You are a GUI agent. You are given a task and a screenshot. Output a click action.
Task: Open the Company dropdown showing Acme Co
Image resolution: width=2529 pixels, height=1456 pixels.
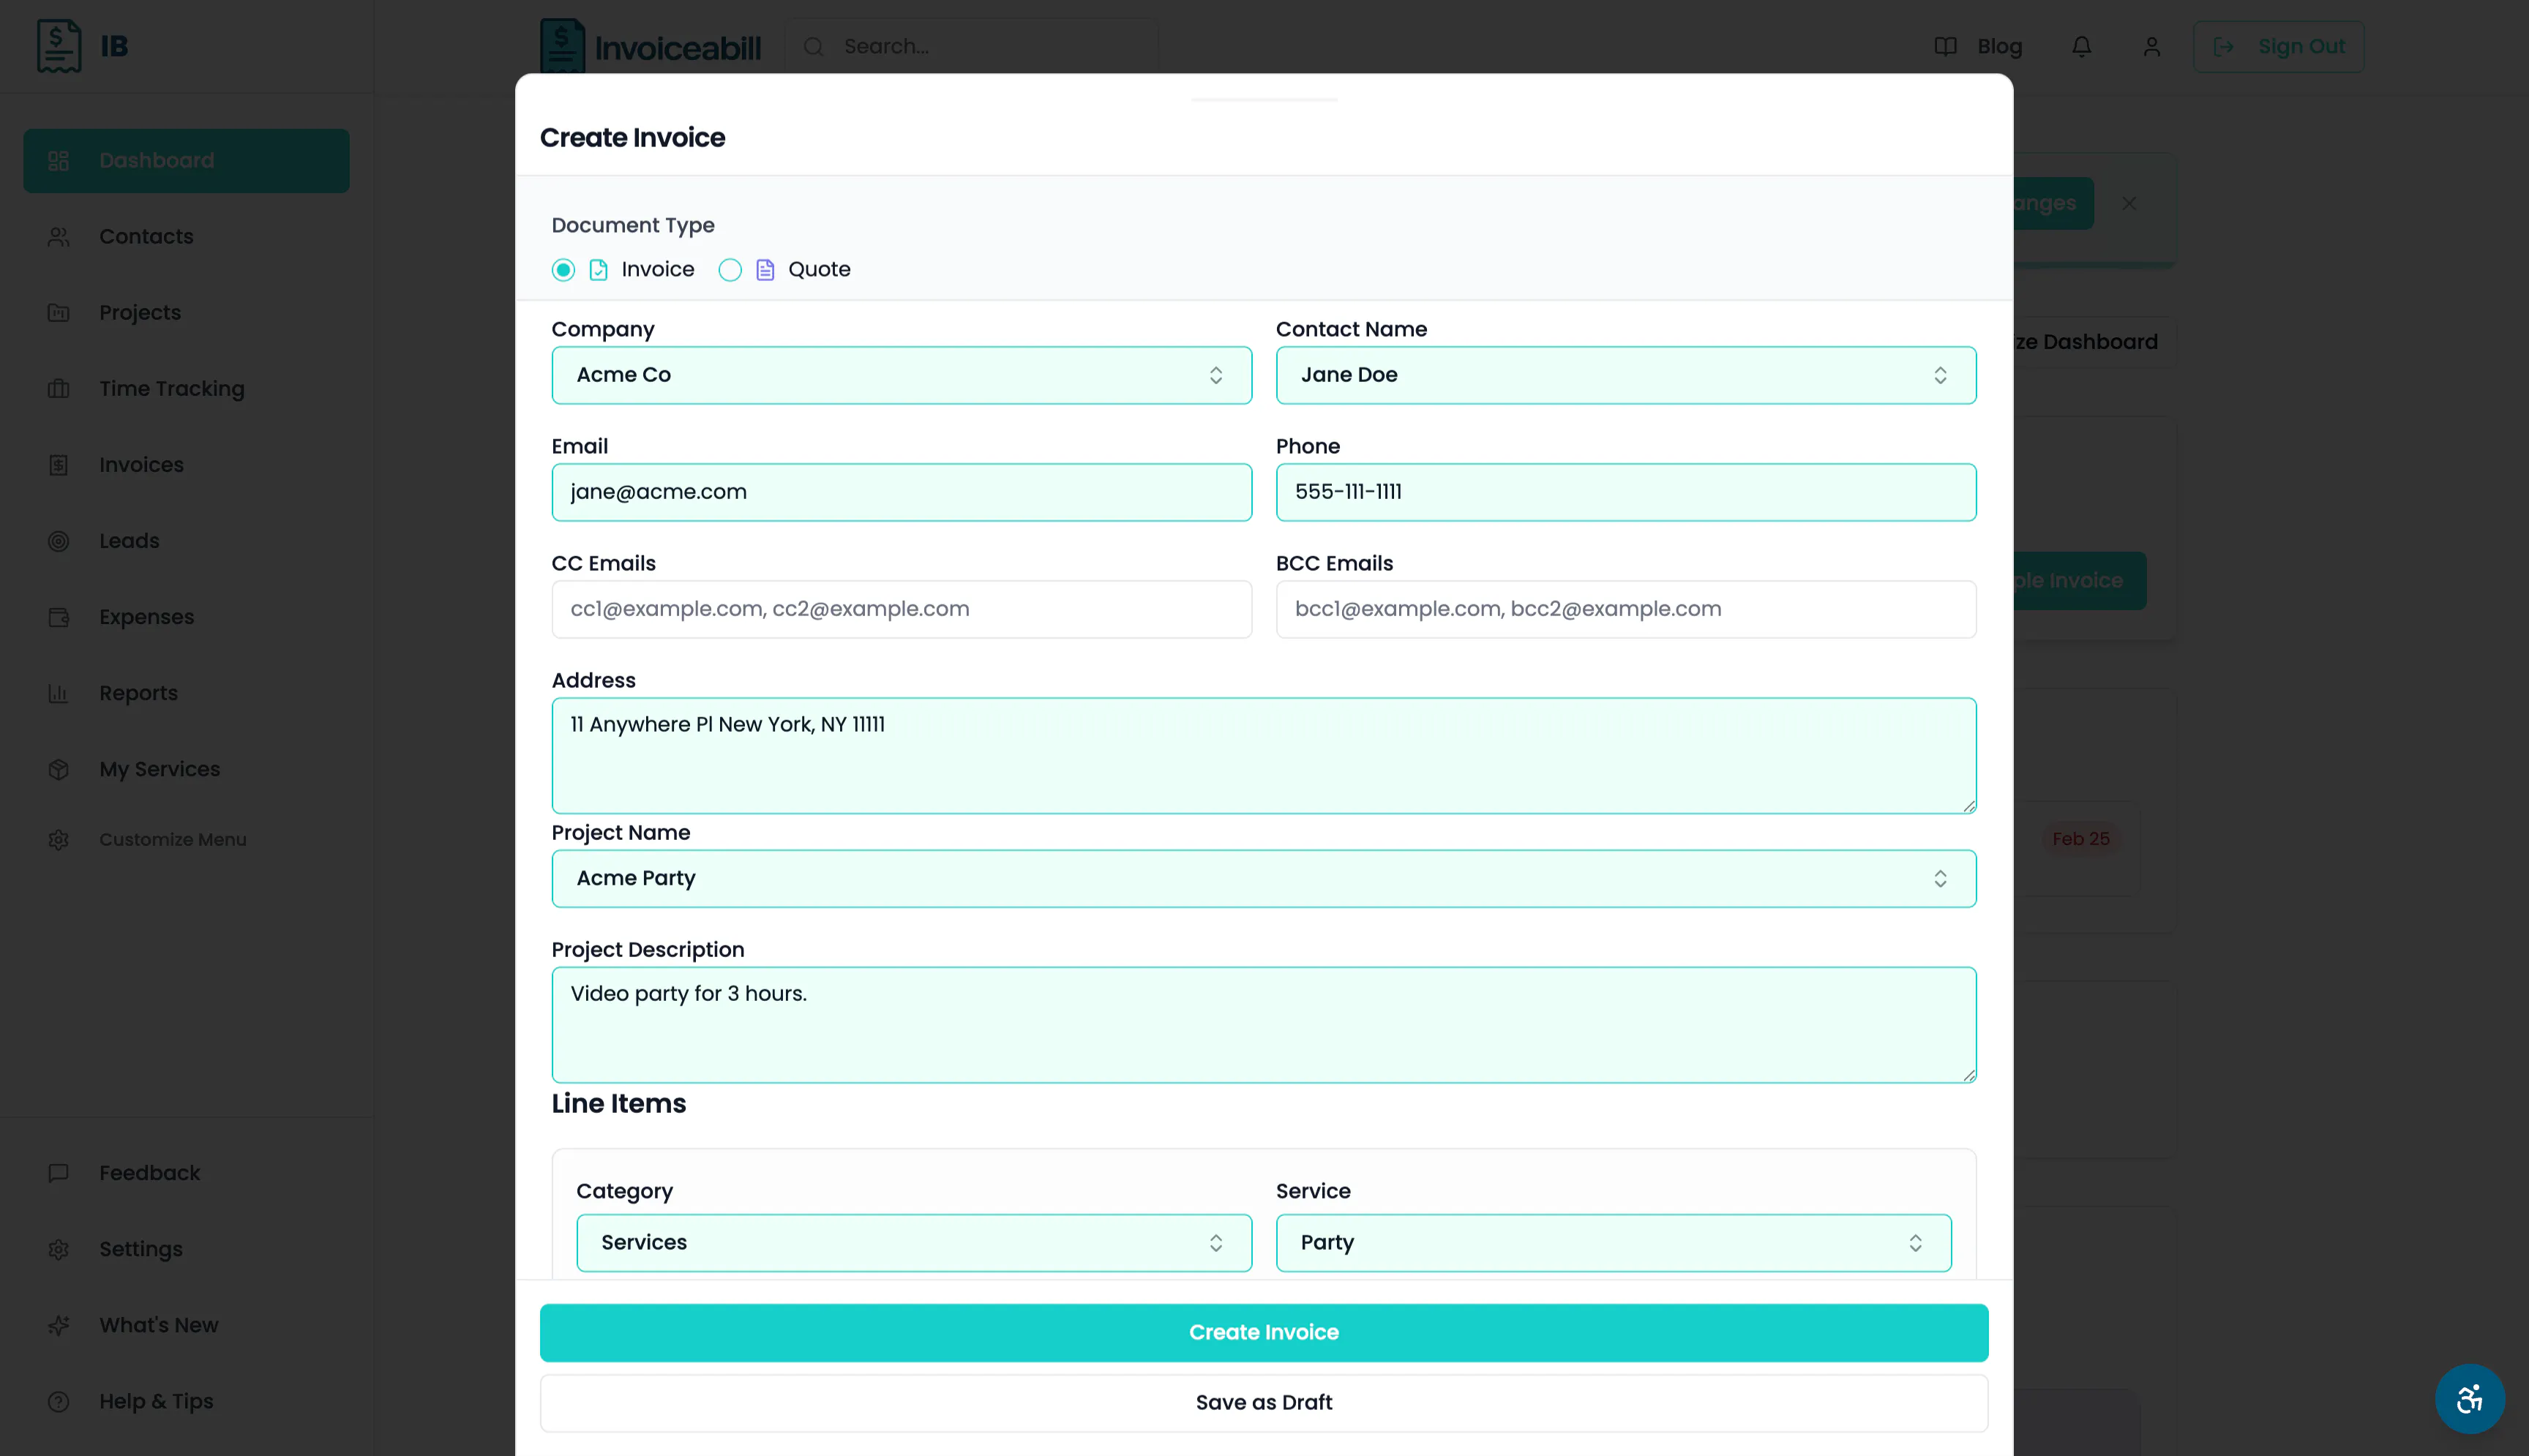click(902, 375)
